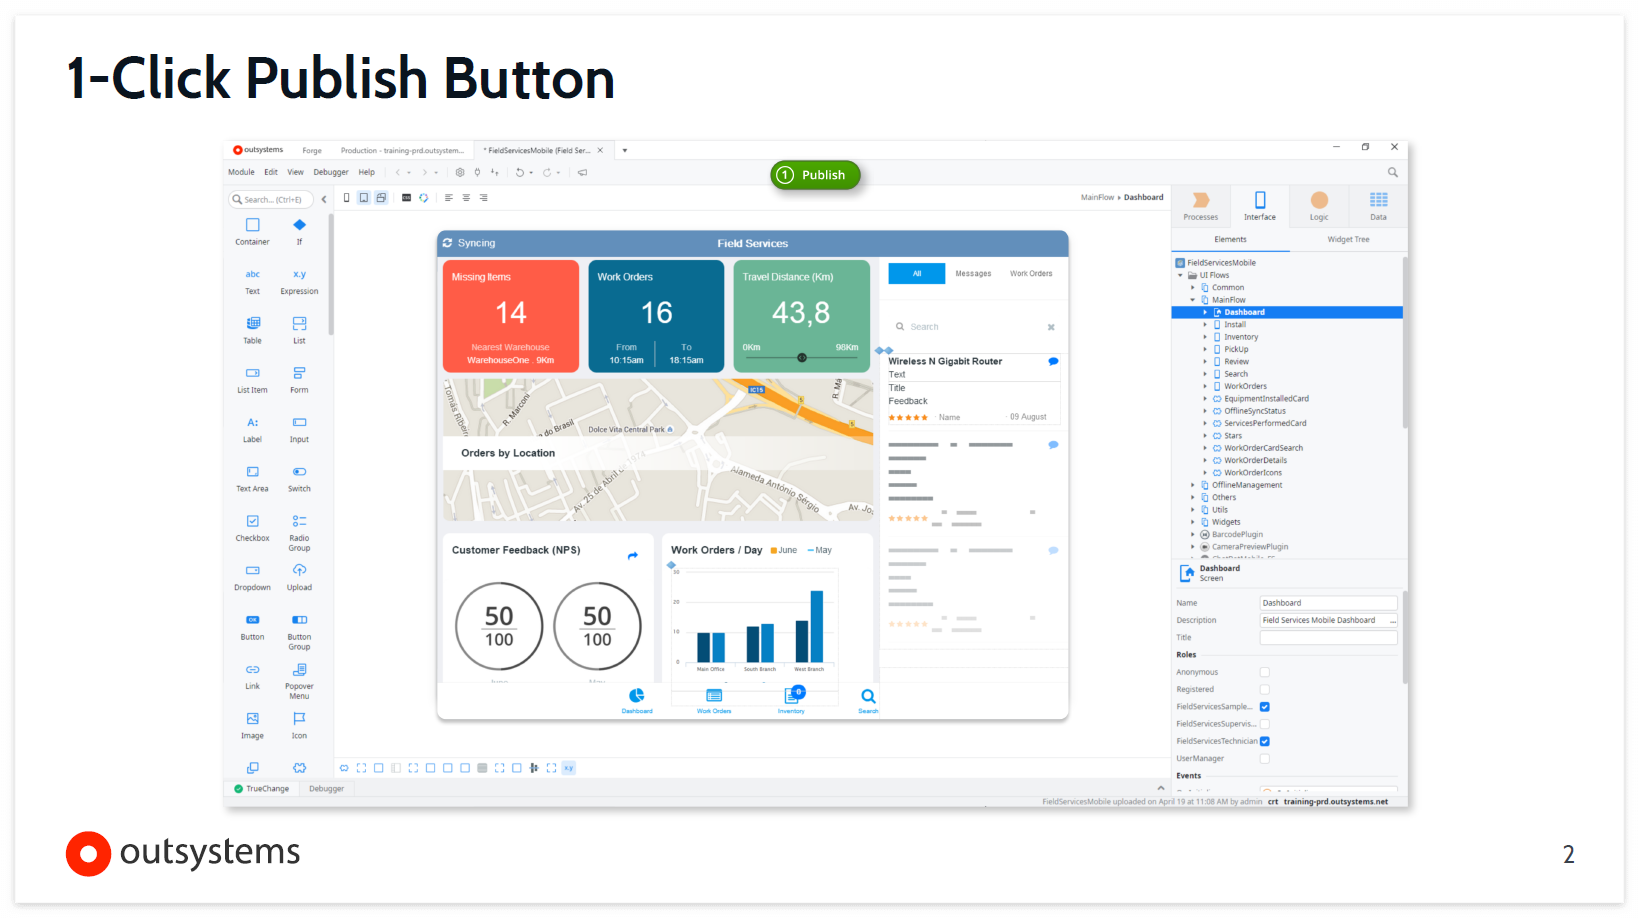Click the All button in messages panel
Screen dimensions: 1639x918
[x=917, y=273]
